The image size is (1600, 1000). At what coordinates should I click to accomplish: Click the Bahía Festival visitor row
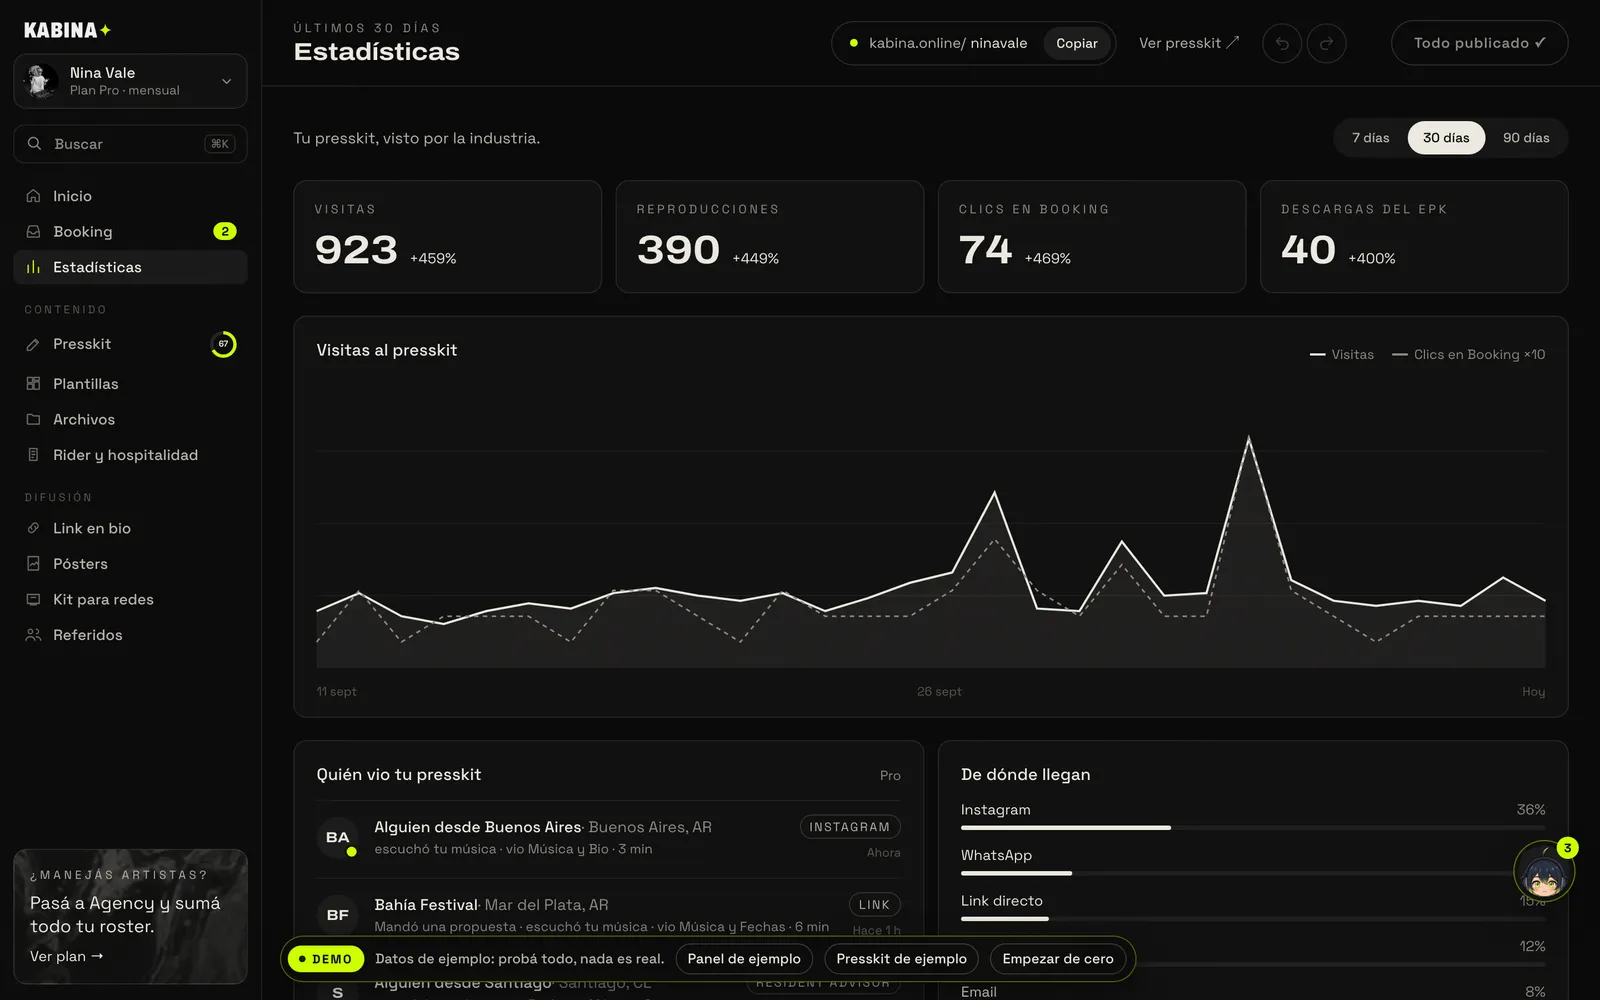click(608, 916)
